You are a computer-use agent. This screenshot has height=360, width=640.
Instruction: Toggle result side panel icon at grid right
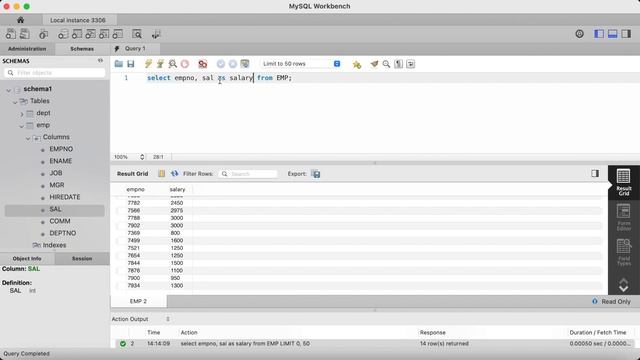595,173
